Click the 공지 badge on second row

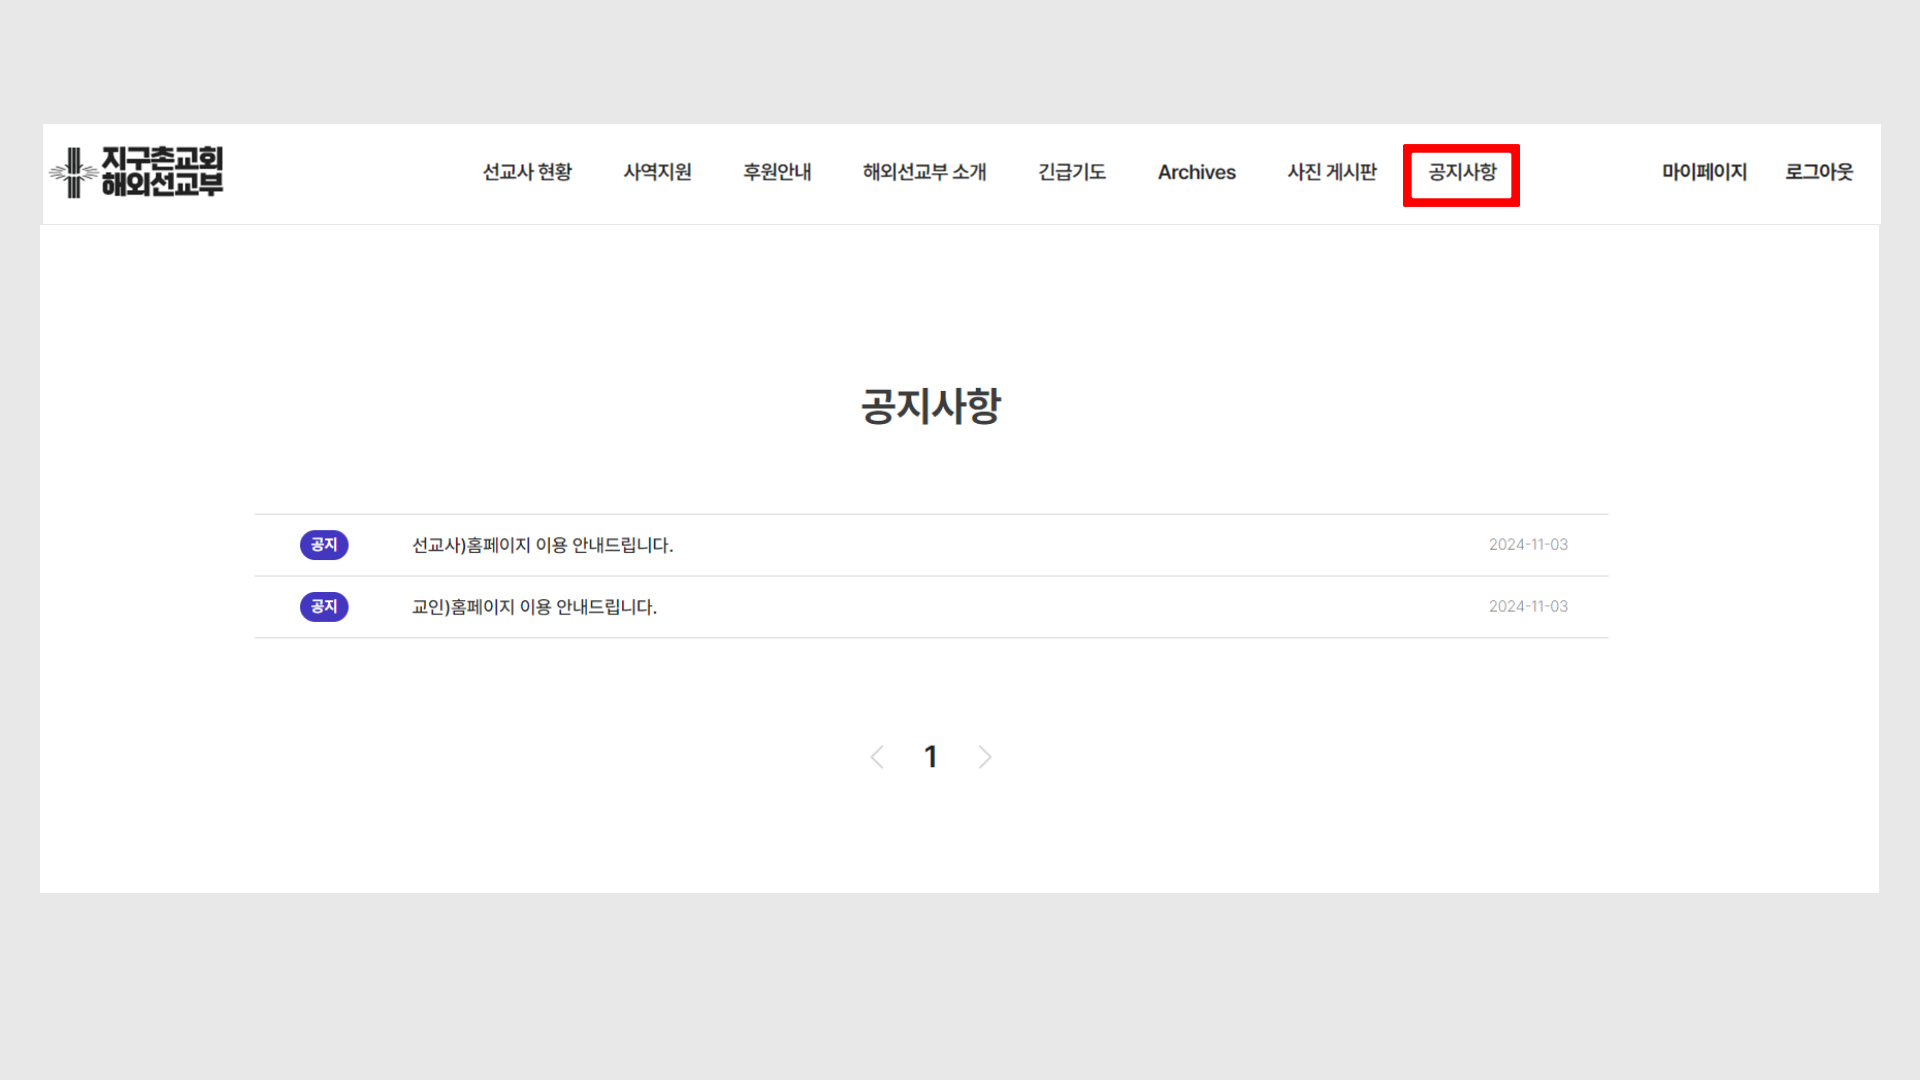pyautogui.click(x=323, y=607)
